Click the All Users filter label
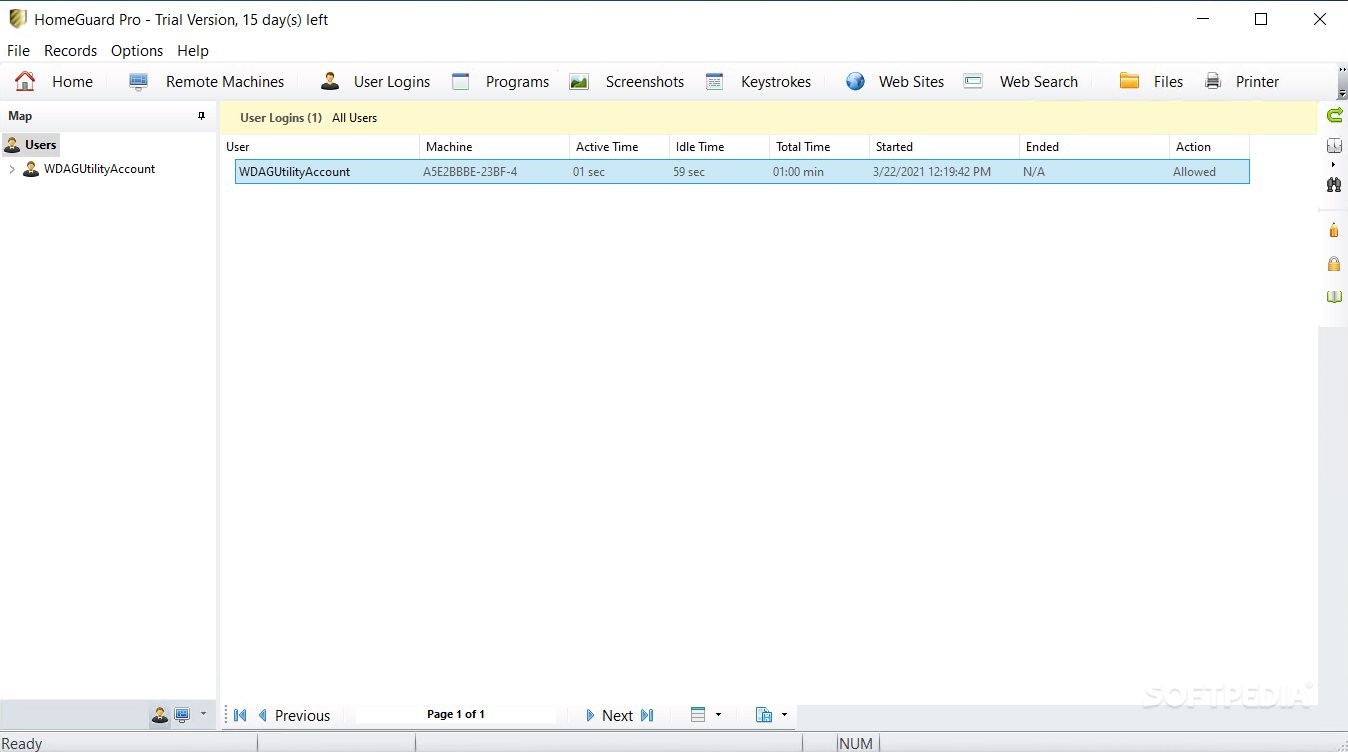The image size is (1348, 752). click(355, 118)
